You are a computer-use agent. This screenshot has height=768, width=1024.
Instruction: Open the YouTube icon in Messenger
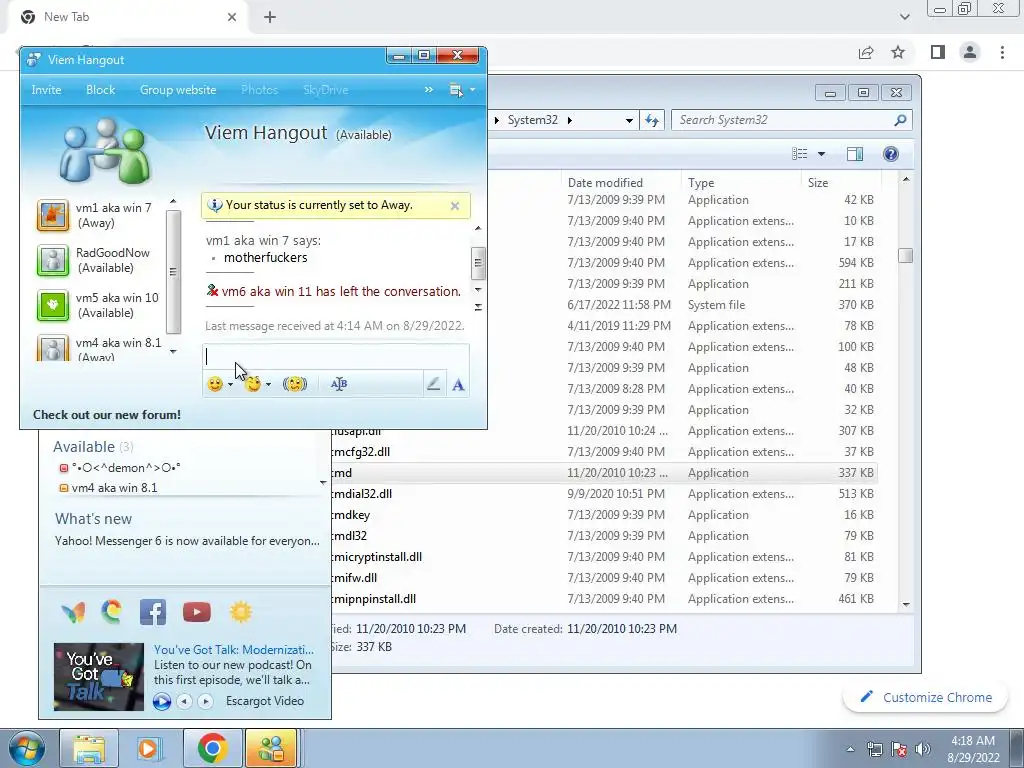tap(197, 612)
